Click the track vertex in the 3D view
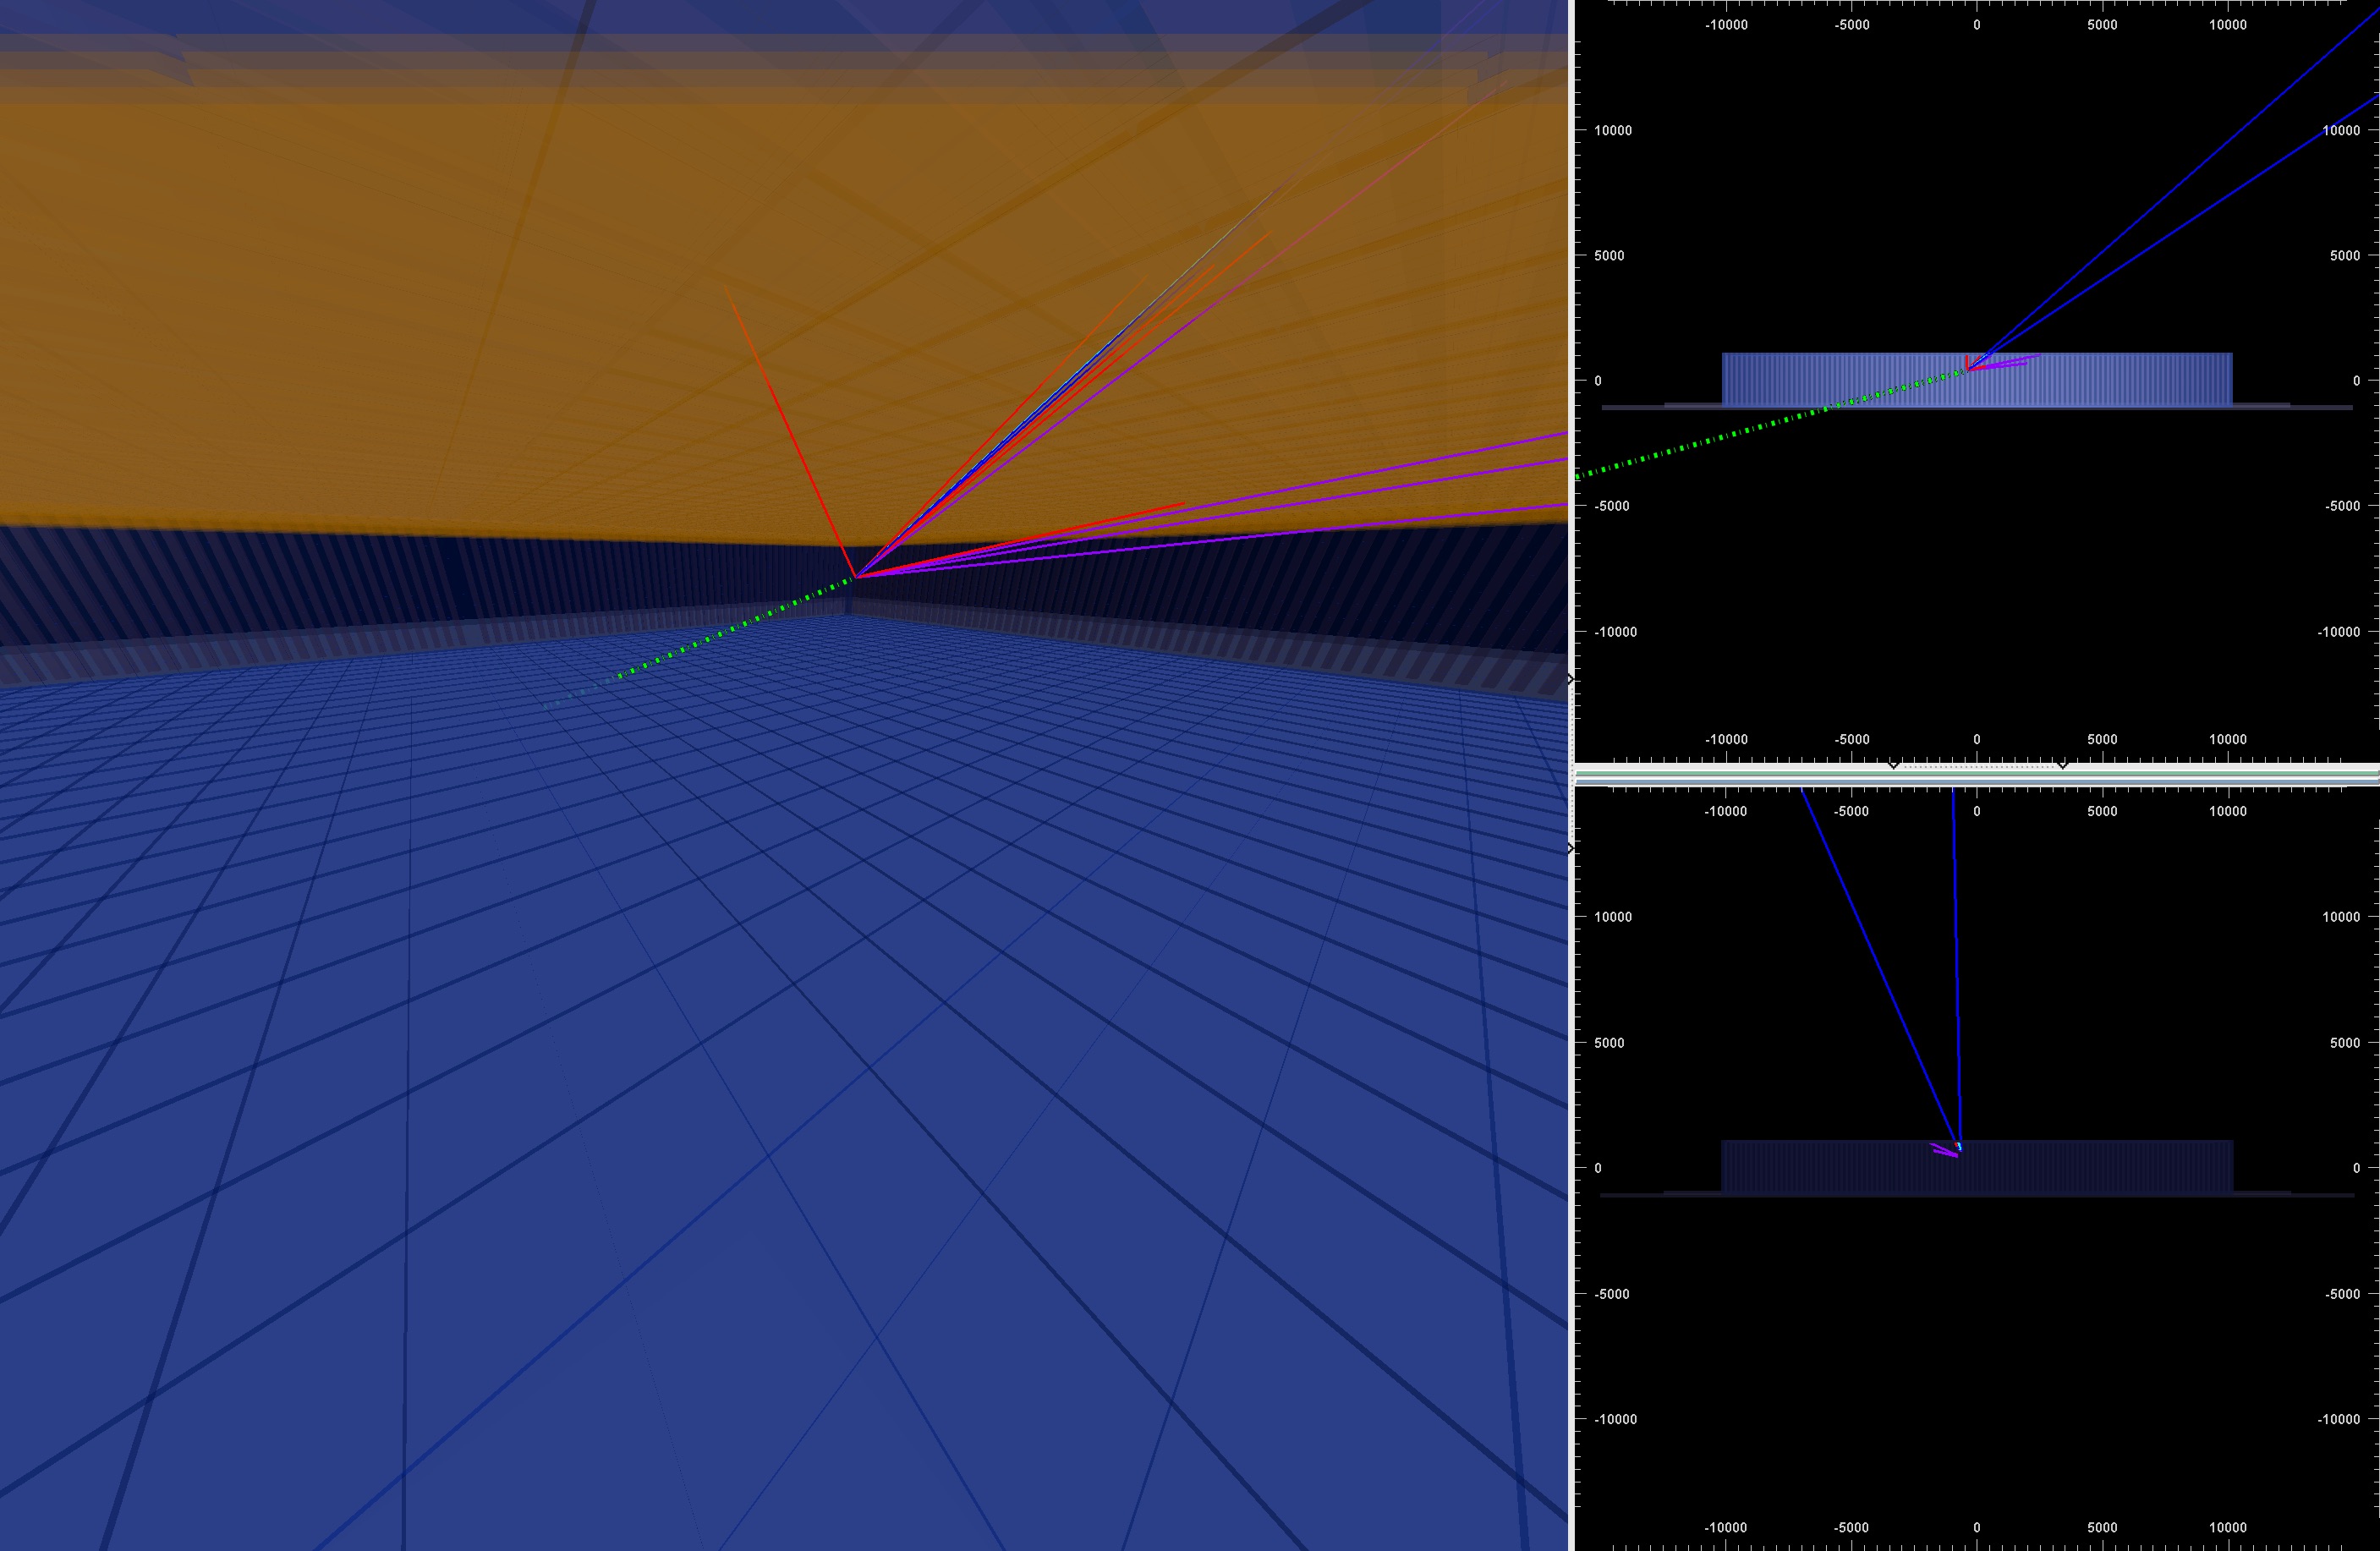 (856, 576)
